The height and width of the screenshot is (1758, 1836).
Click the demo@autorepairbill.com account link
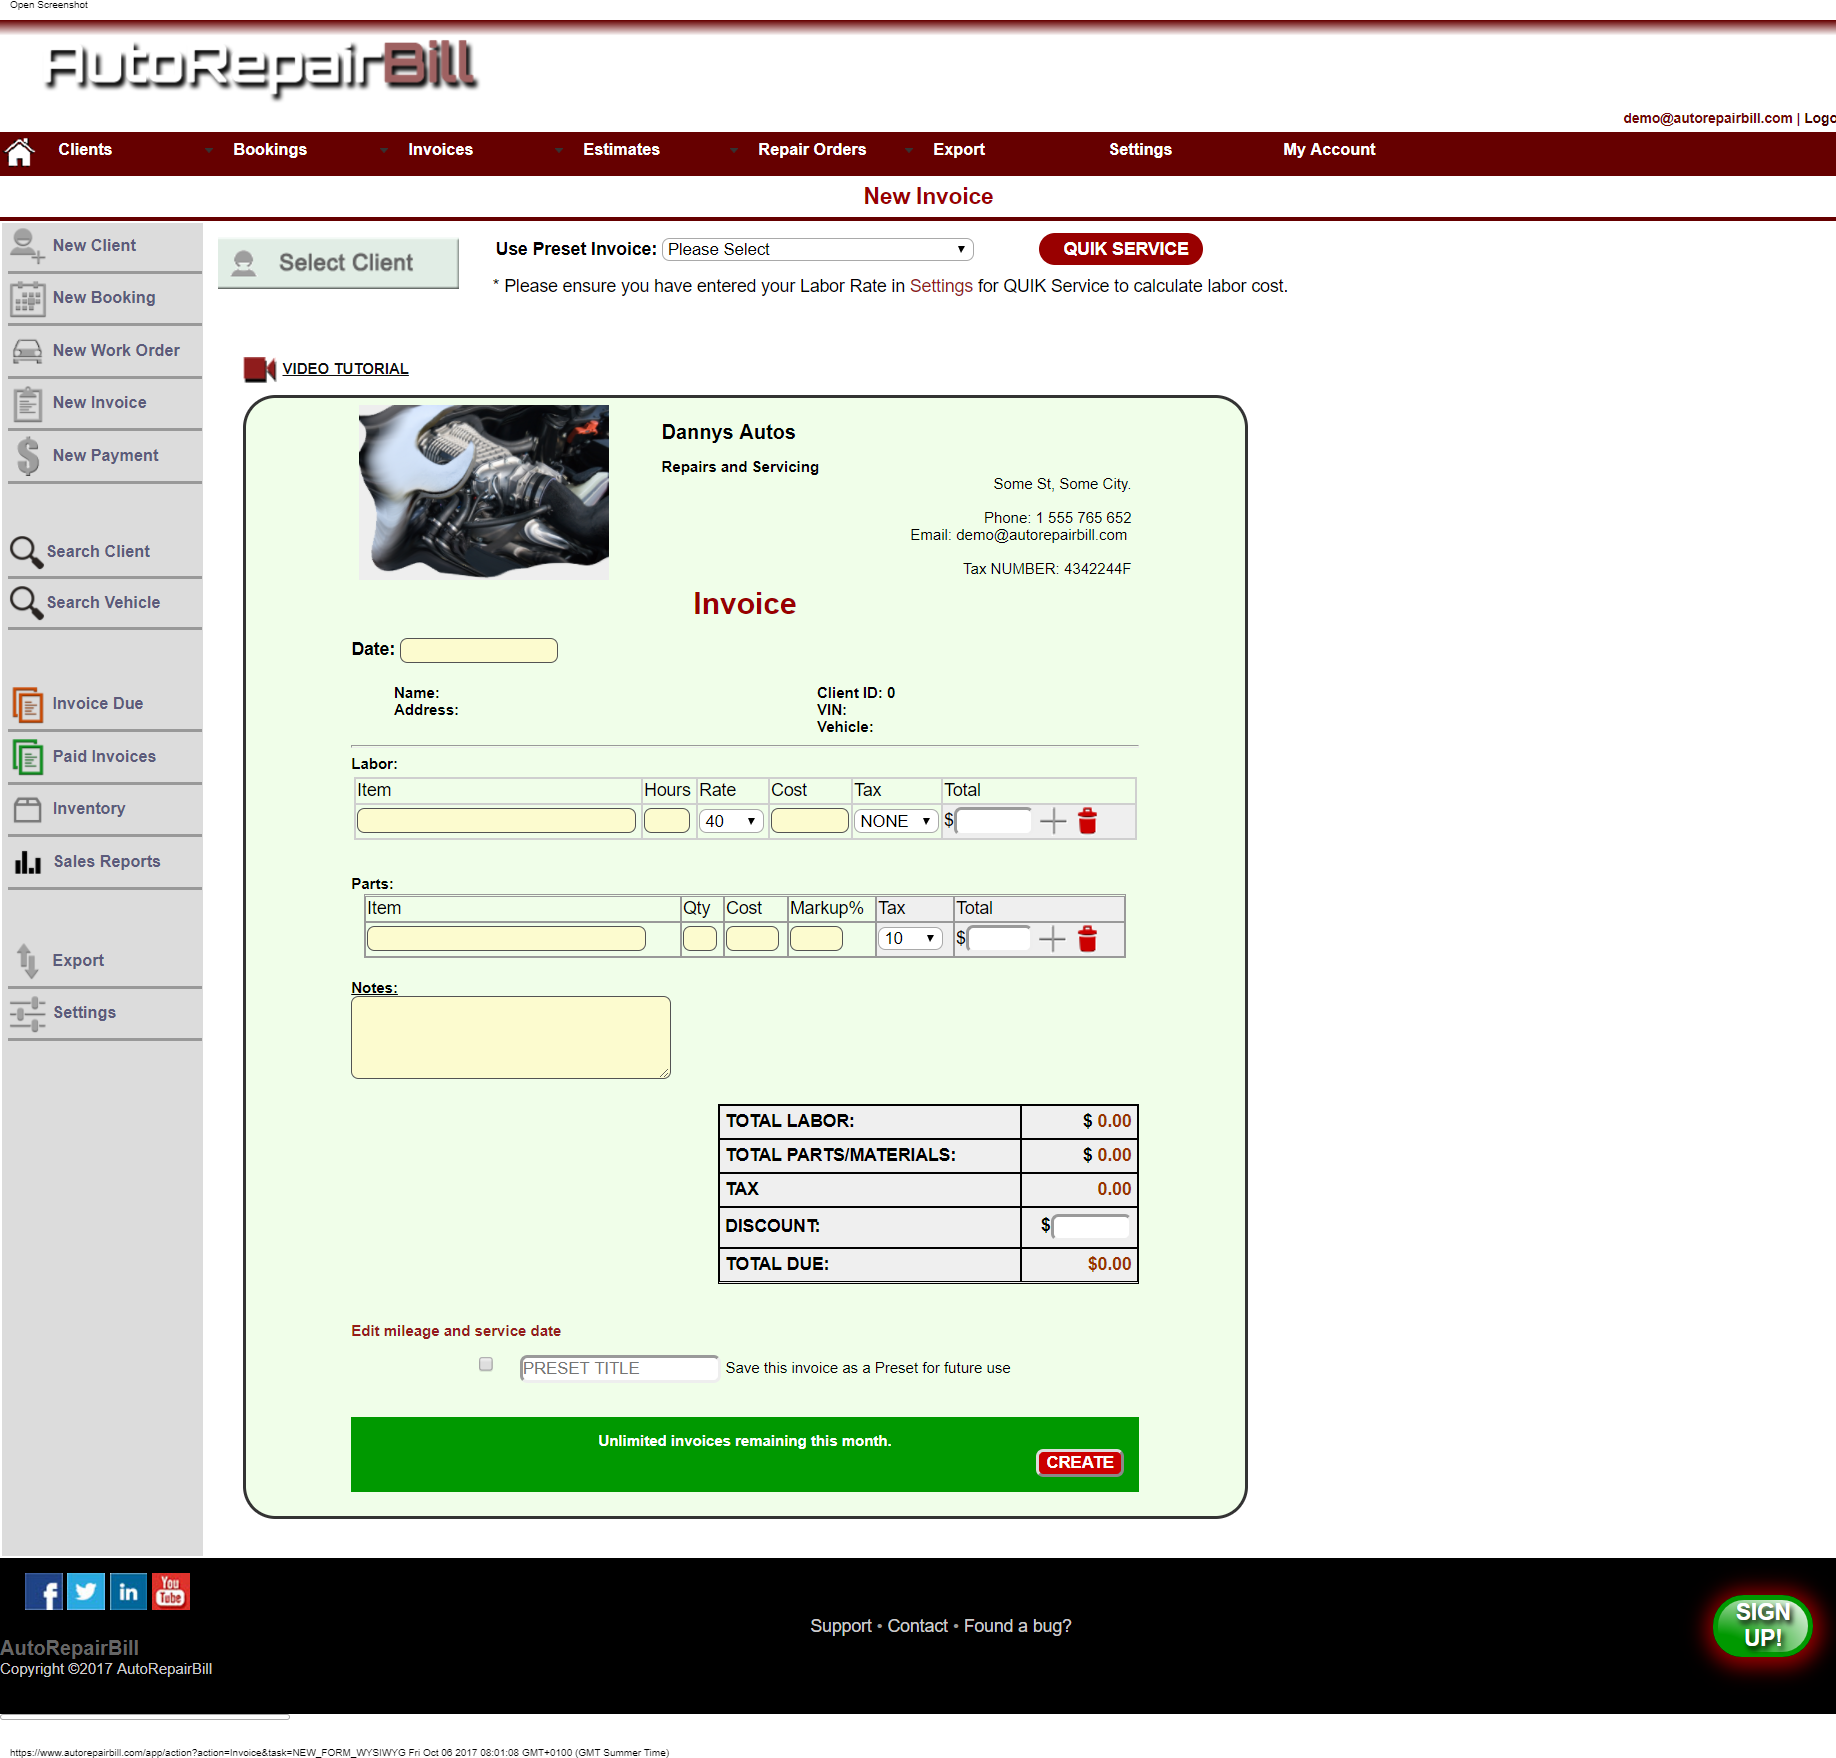click(1707, 118)
